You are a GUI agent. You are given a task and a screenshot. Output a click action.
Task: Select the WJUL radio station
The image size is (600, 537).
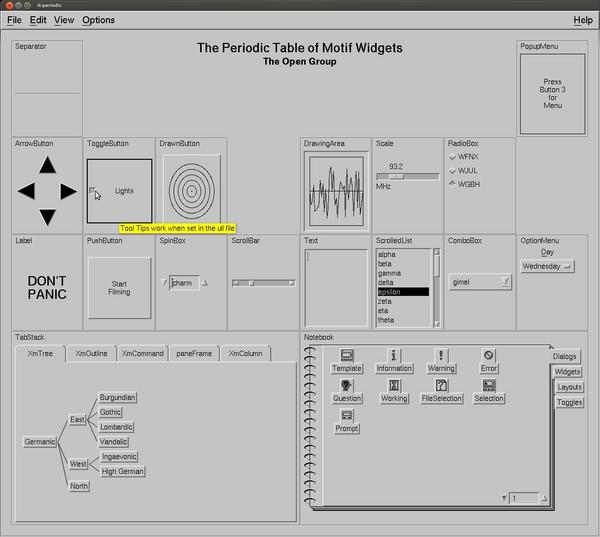click(463, 170)
